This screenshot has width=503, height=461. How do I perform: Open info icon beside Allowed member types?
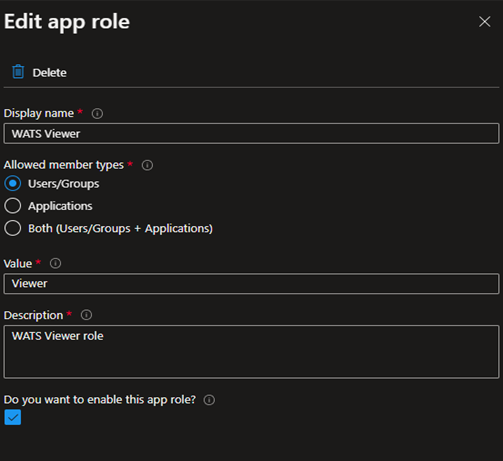coord(147,165)
